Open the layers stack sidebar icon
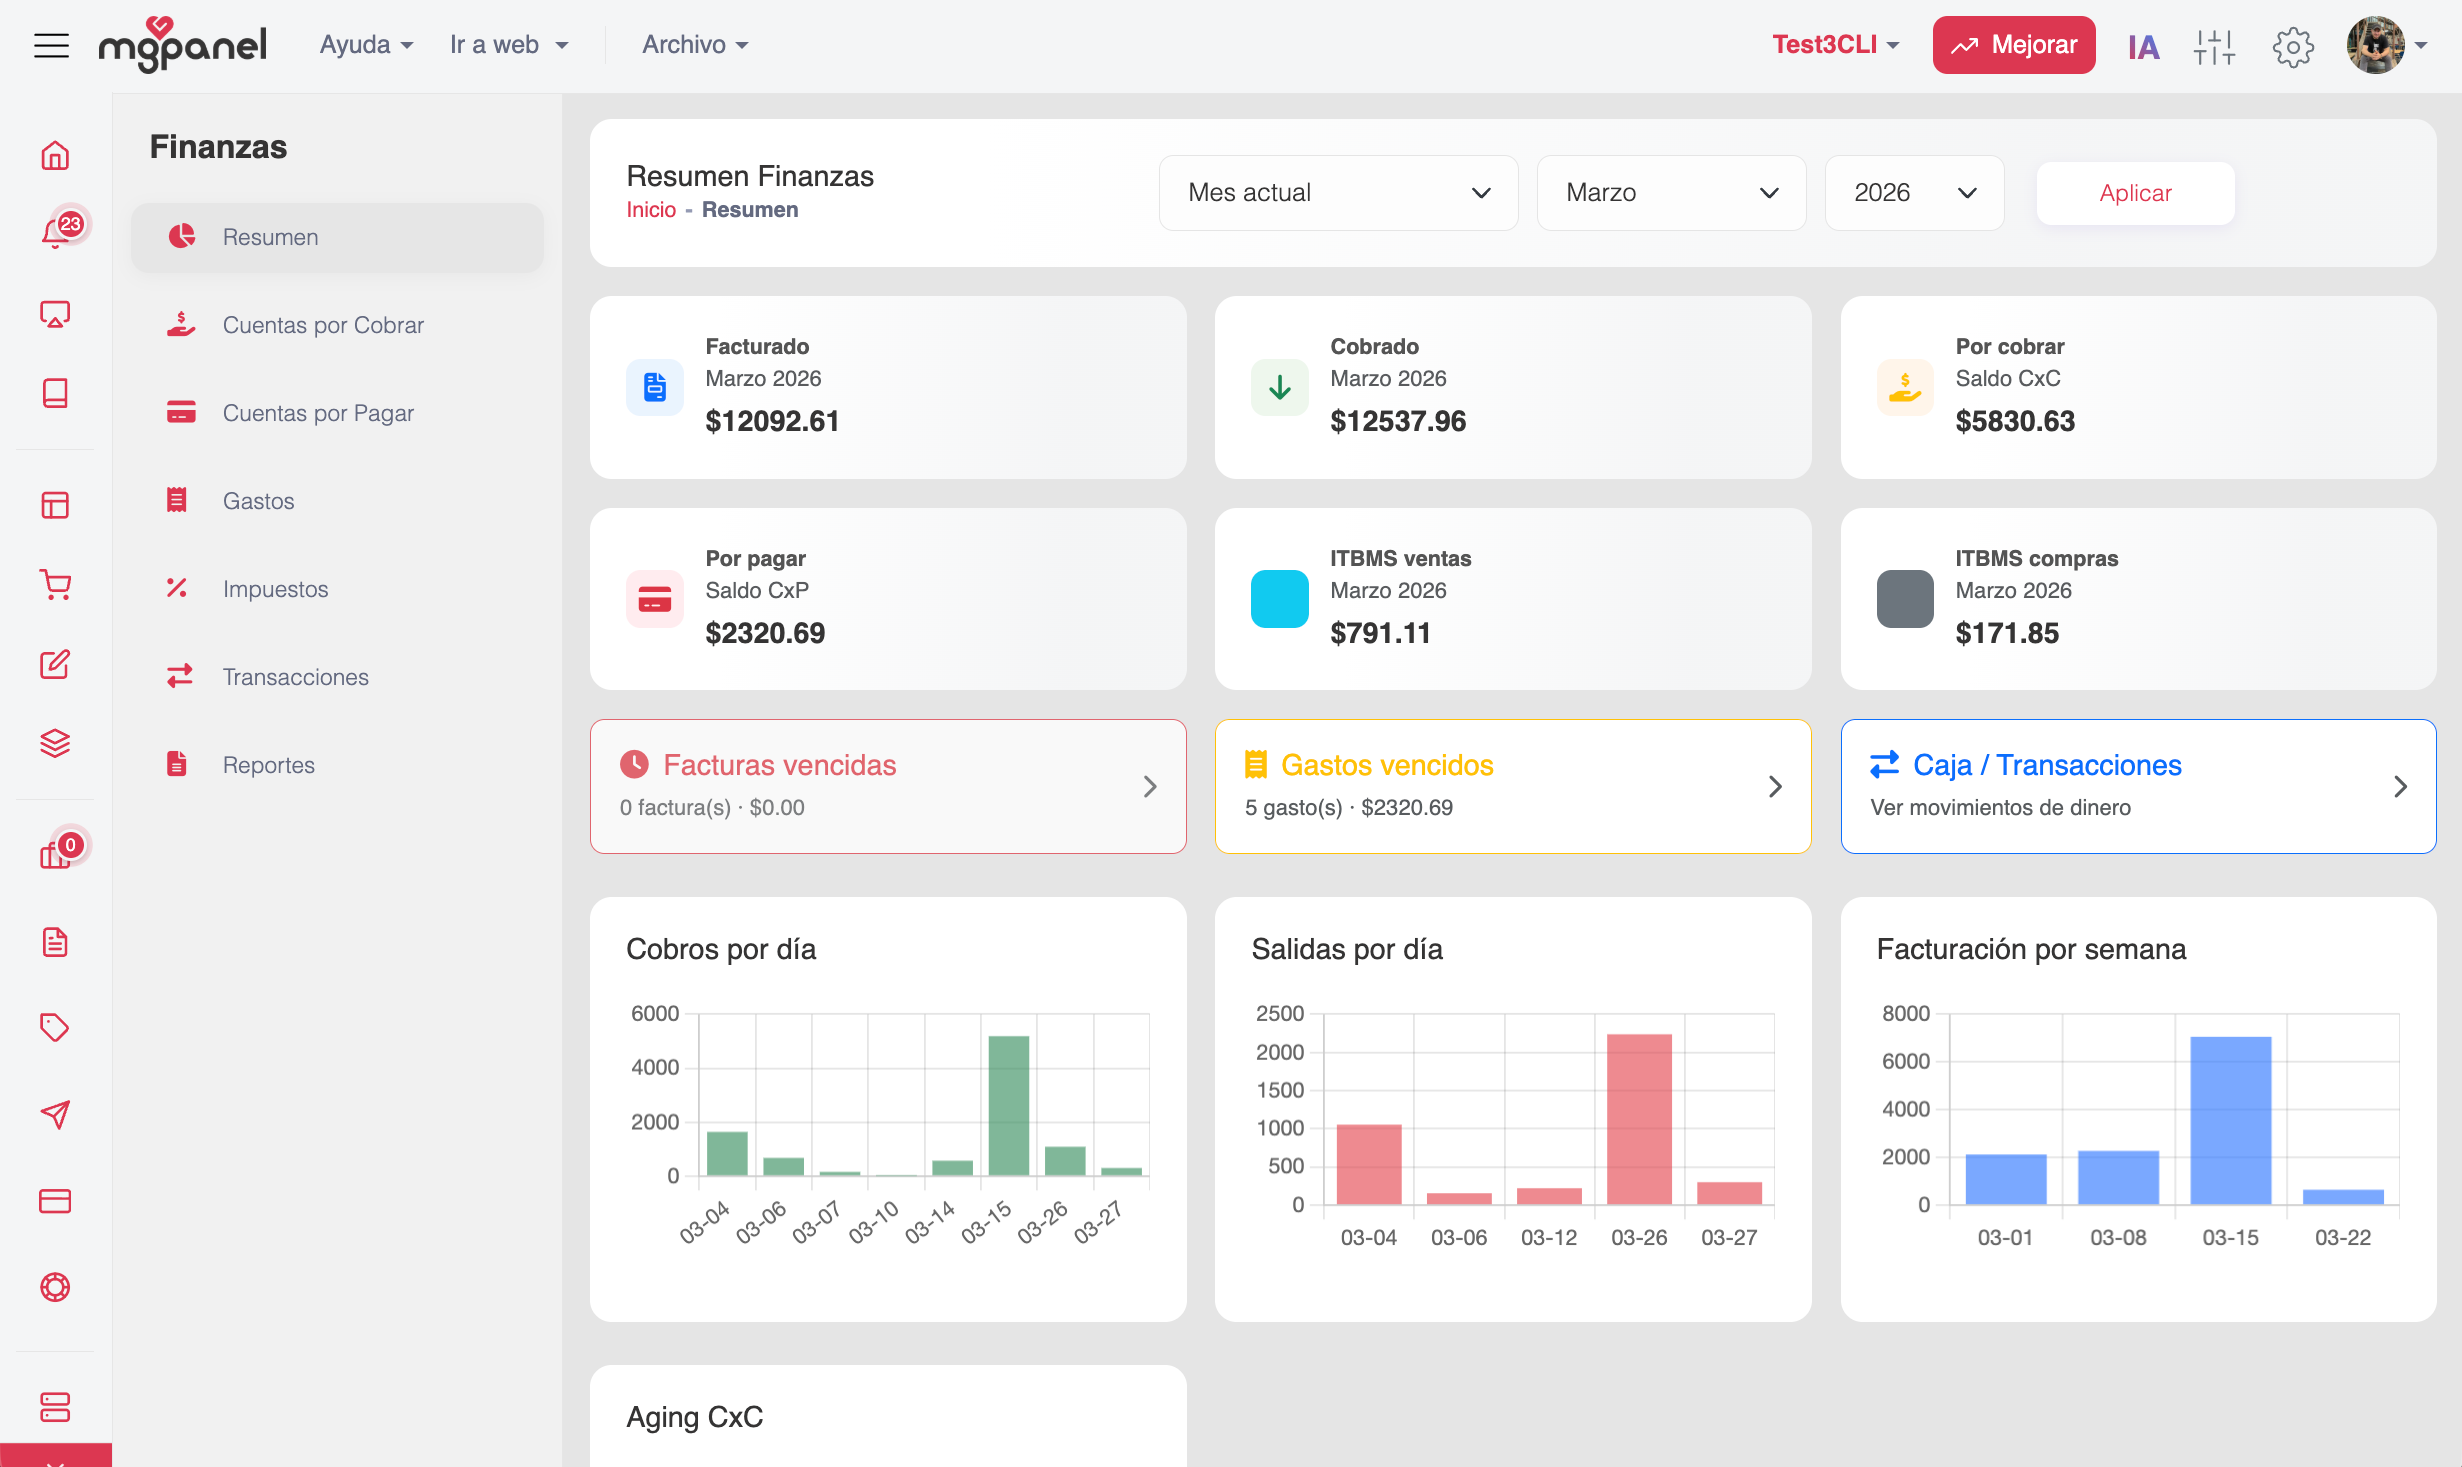Screen dimensions: 2462x1467 point(55,743)
